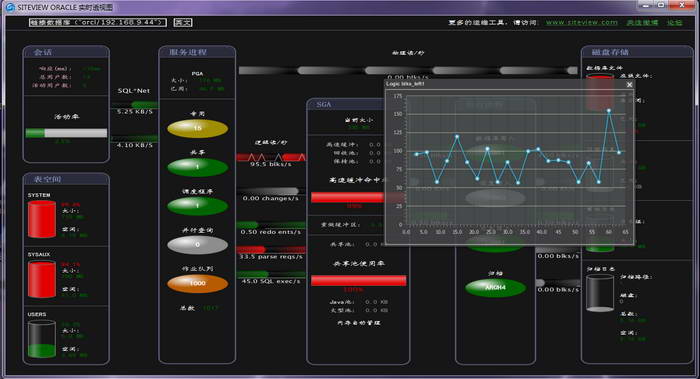
Task: Click the red buffer cache hit ratio bar
Action: point(348,197)
